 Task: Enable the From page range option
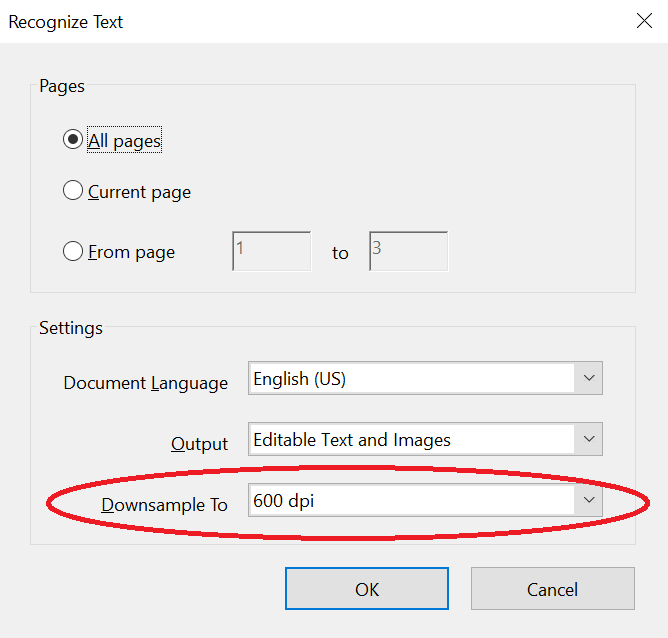pos(73,251)
